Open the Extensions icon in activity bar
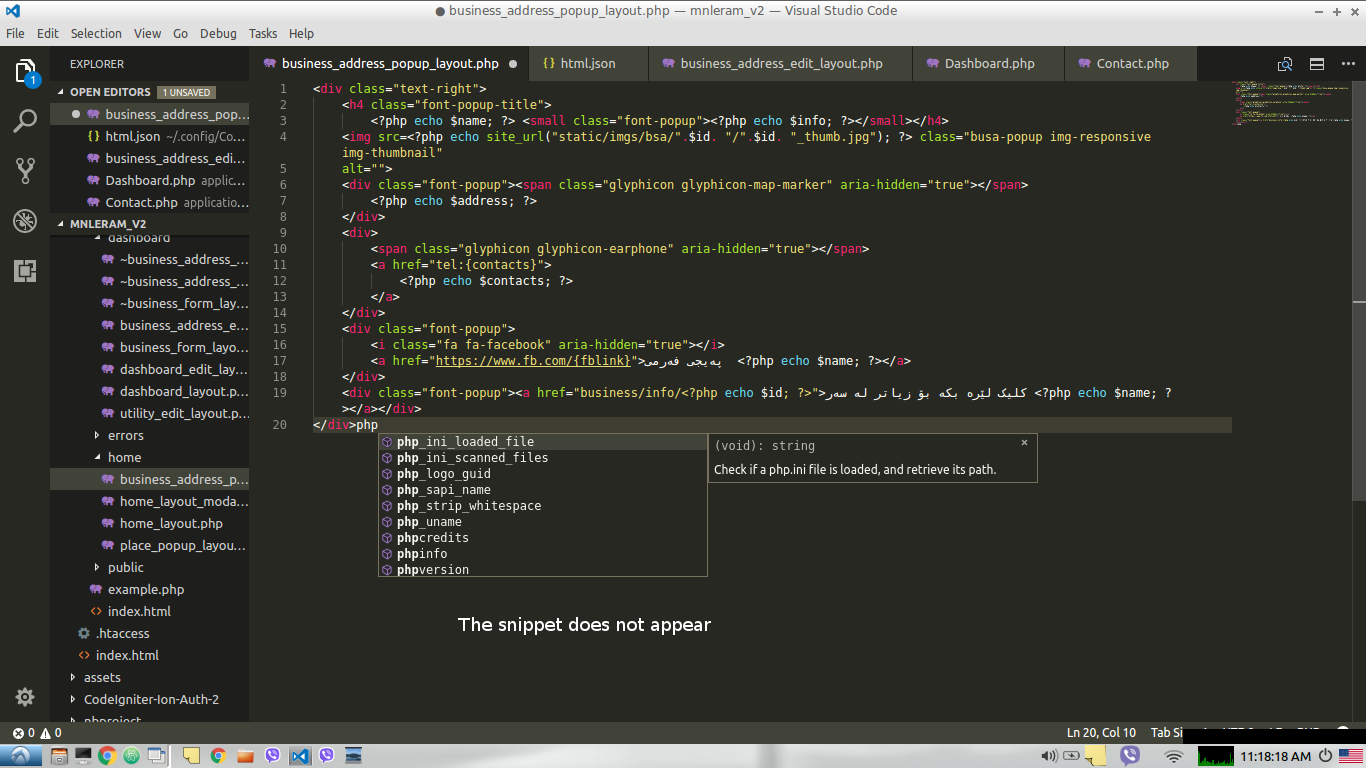Screen dimensions: 1366x768 pyautogui.click(x=24, y=270)
